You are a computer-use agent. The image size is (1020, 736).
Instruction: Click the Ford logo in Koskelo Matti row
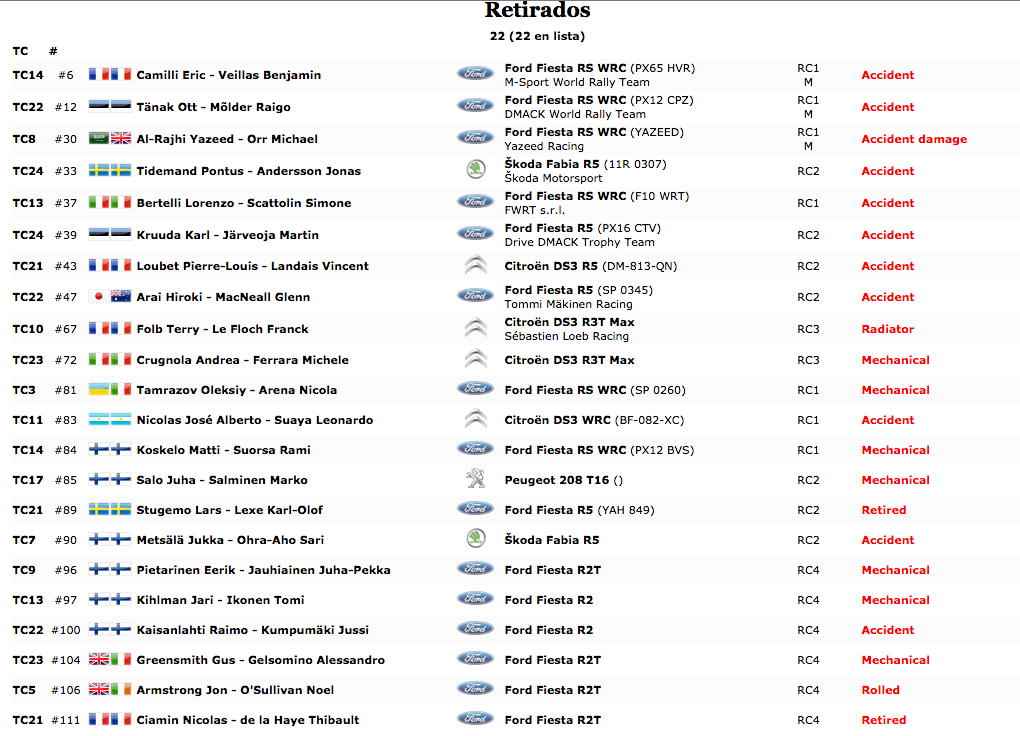[476, 449]
